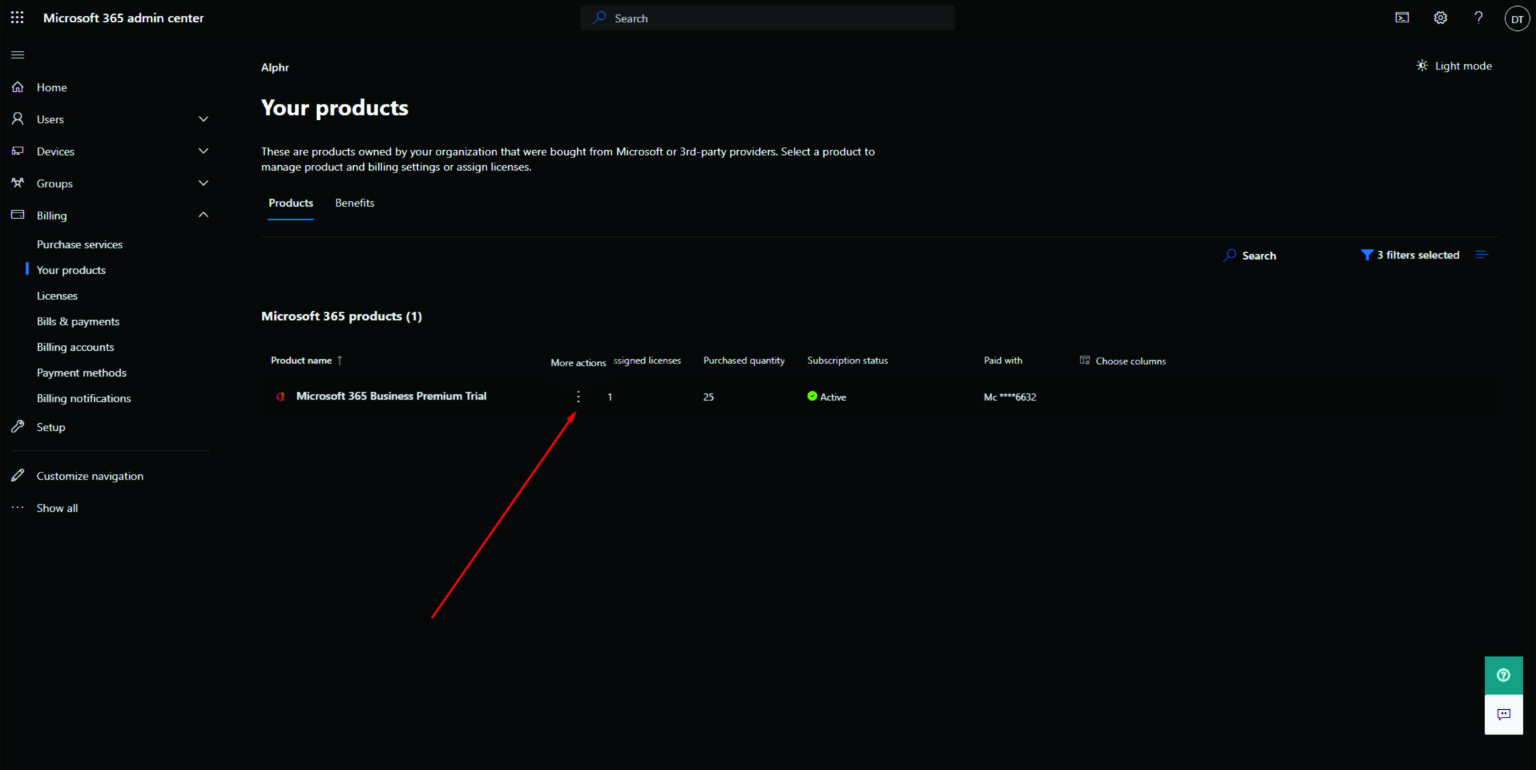Image resolution: width=1536 pixels, height=770 pixels.
Task: Open the DT account avatar
Action: point(1517,18)
